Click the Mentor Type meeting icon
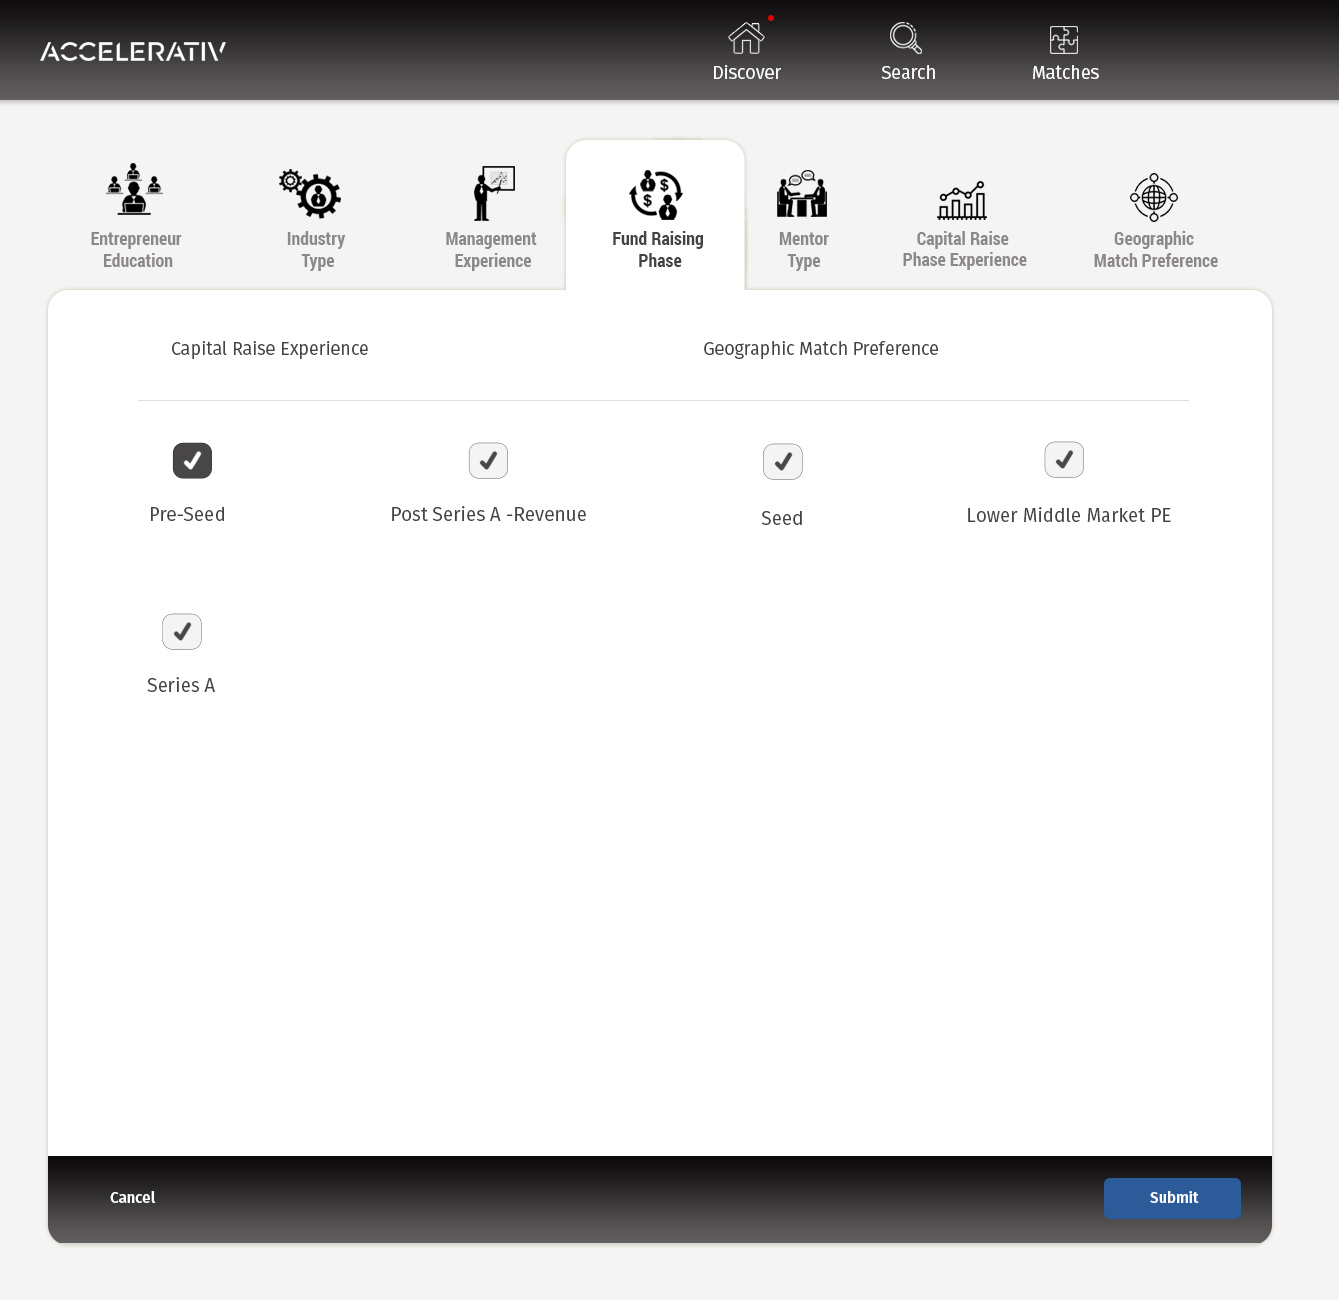 coord(802,194)
